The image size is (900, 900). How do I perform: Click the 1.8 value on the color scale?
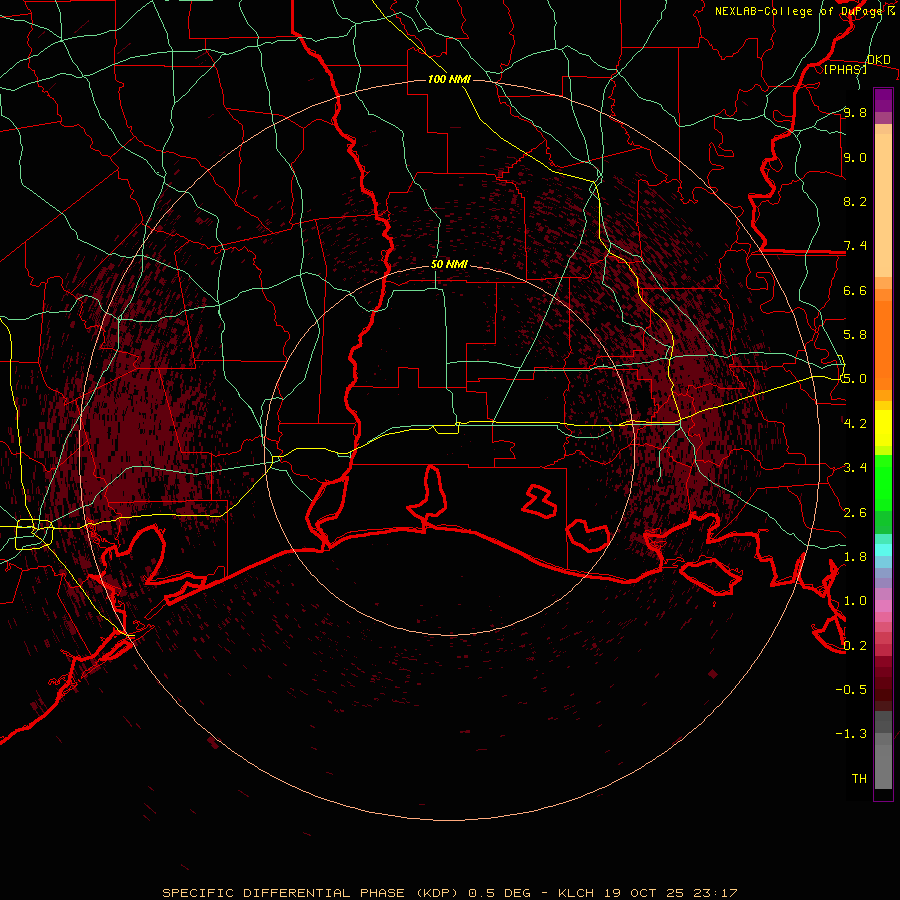(x=855, y=556)
